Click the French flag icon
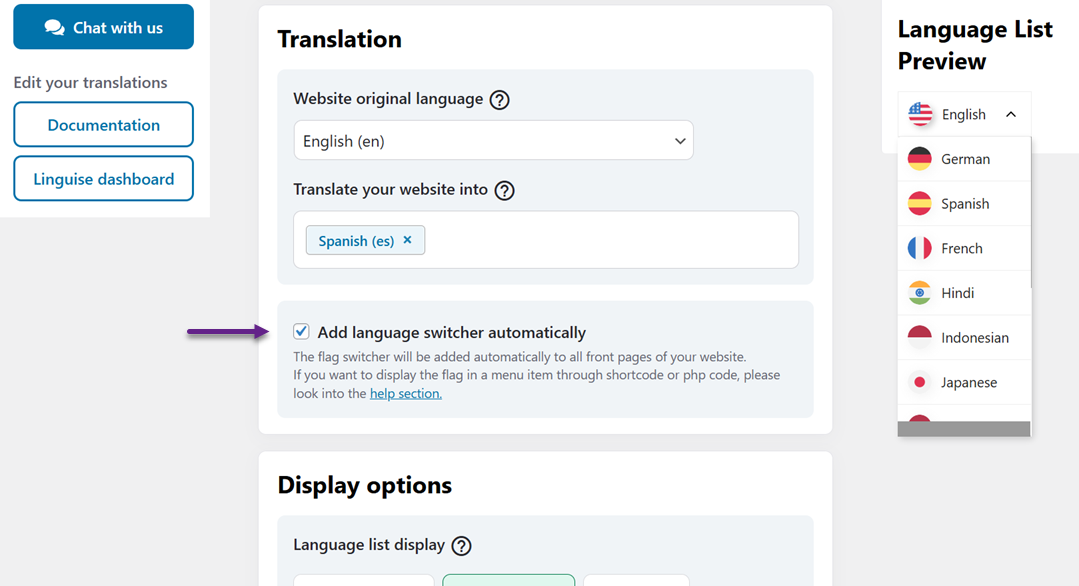This screenshot has width=1079, height=586. click(920, 248)
